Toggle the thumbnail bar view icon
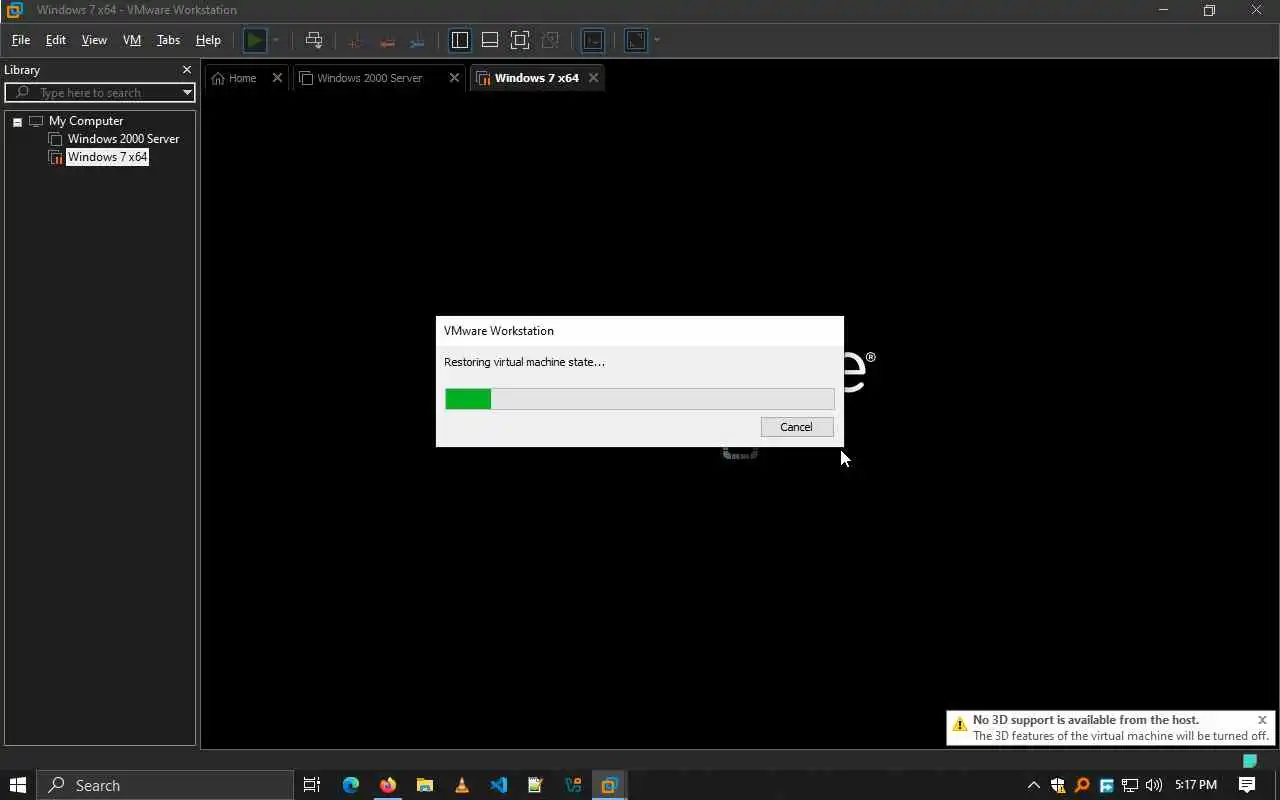 pos(490,40)
